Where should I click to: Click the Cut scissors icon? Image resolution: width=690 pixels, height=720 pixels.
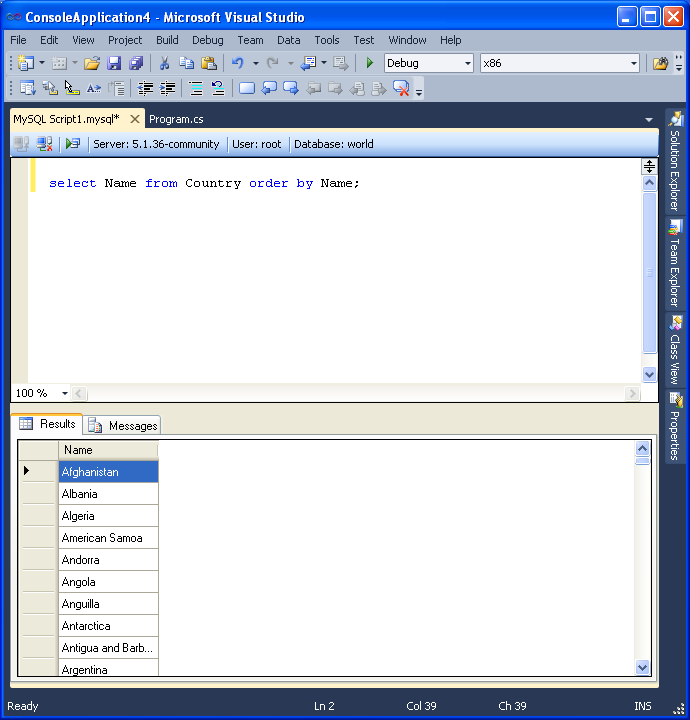[164, 63]
